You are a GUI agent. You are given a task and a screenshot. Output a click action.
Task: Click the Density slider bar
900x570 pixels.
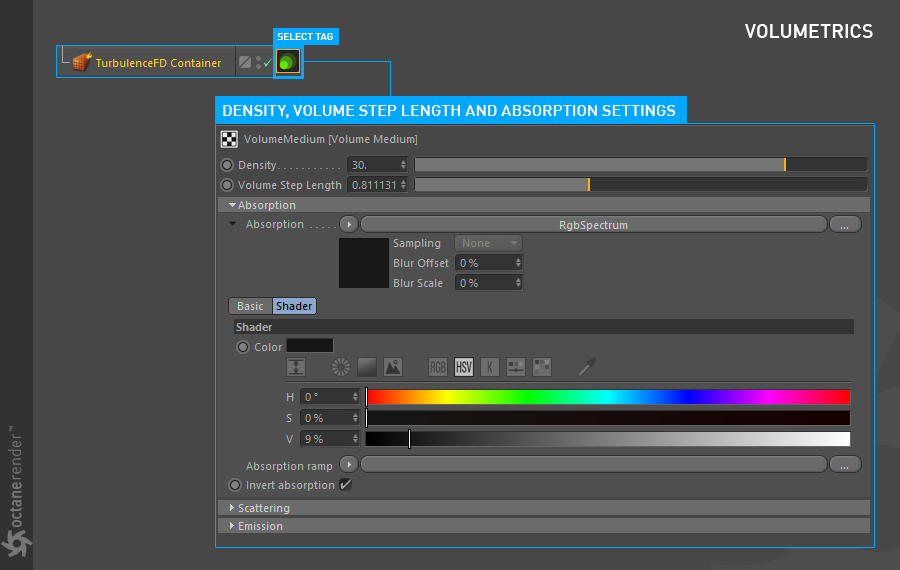(641, 165)
